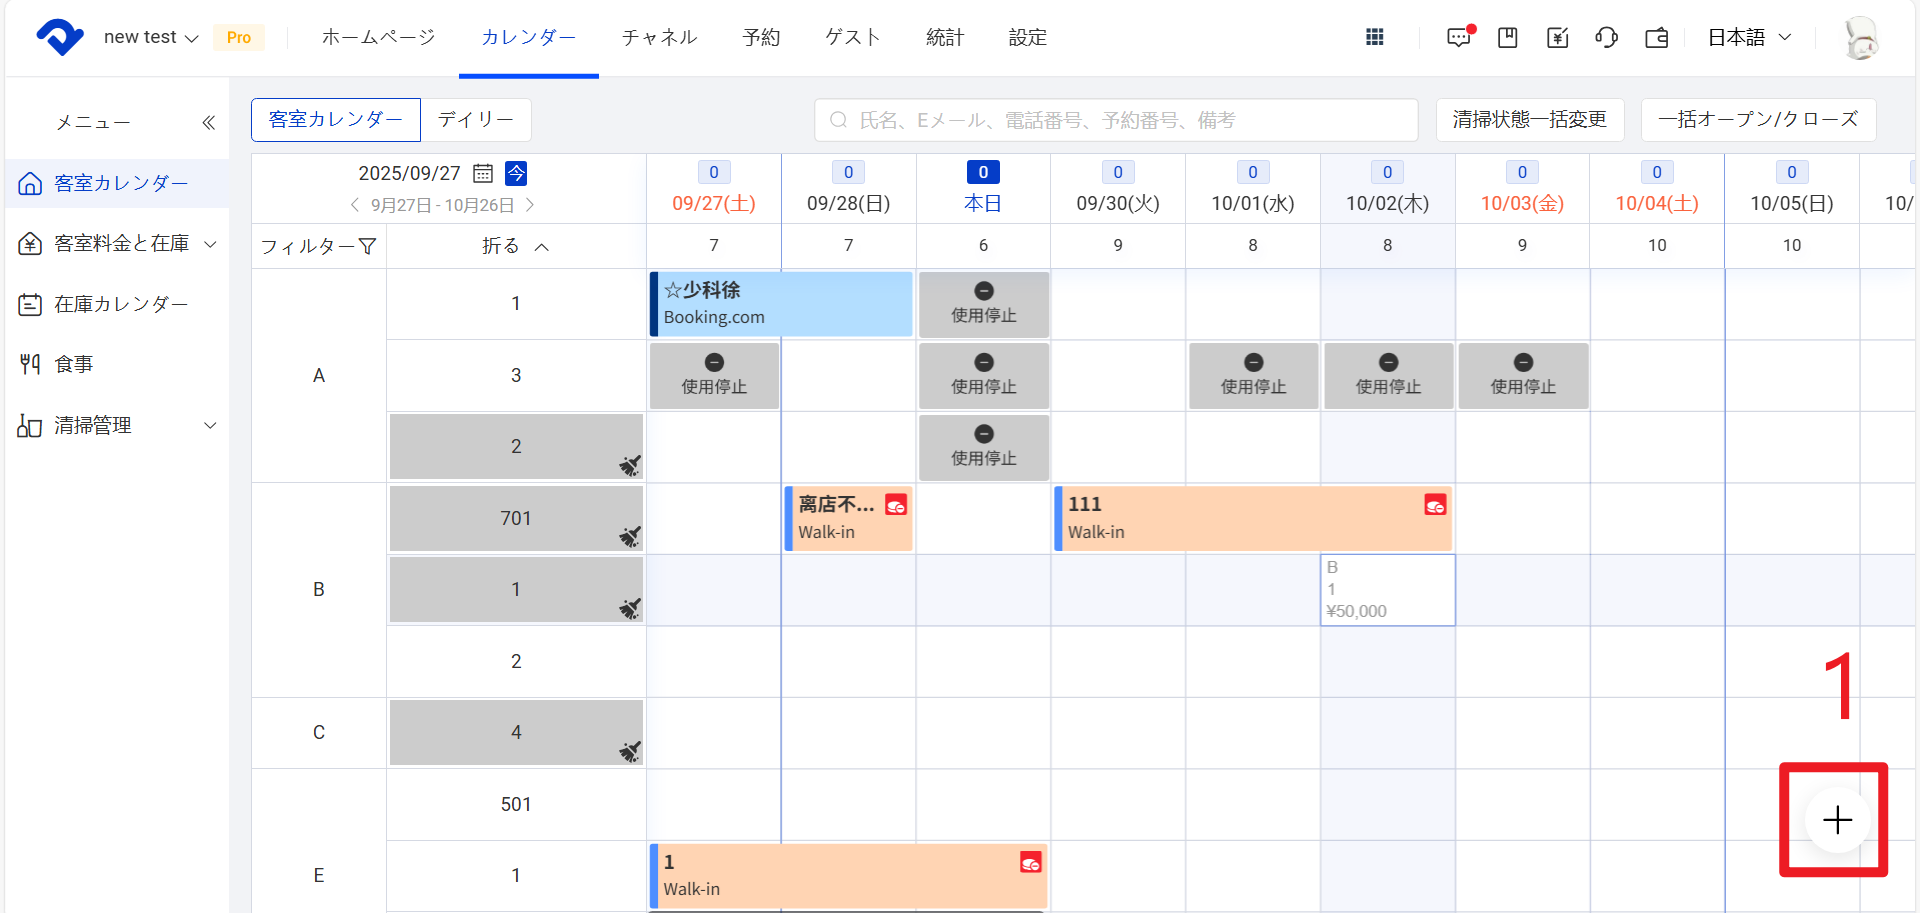Click the broom cleaning icon on room 701

click(629, 537)
